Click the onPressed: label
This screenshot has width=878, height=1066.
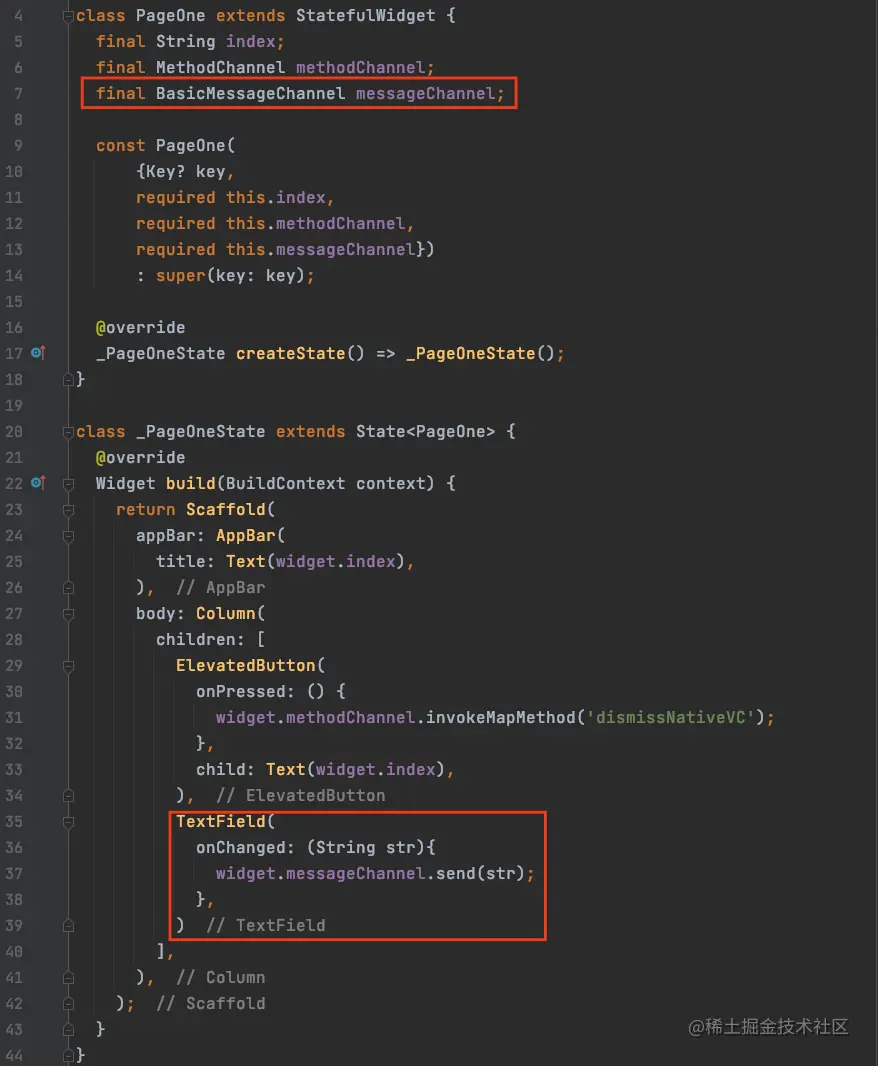pos(245,691)
